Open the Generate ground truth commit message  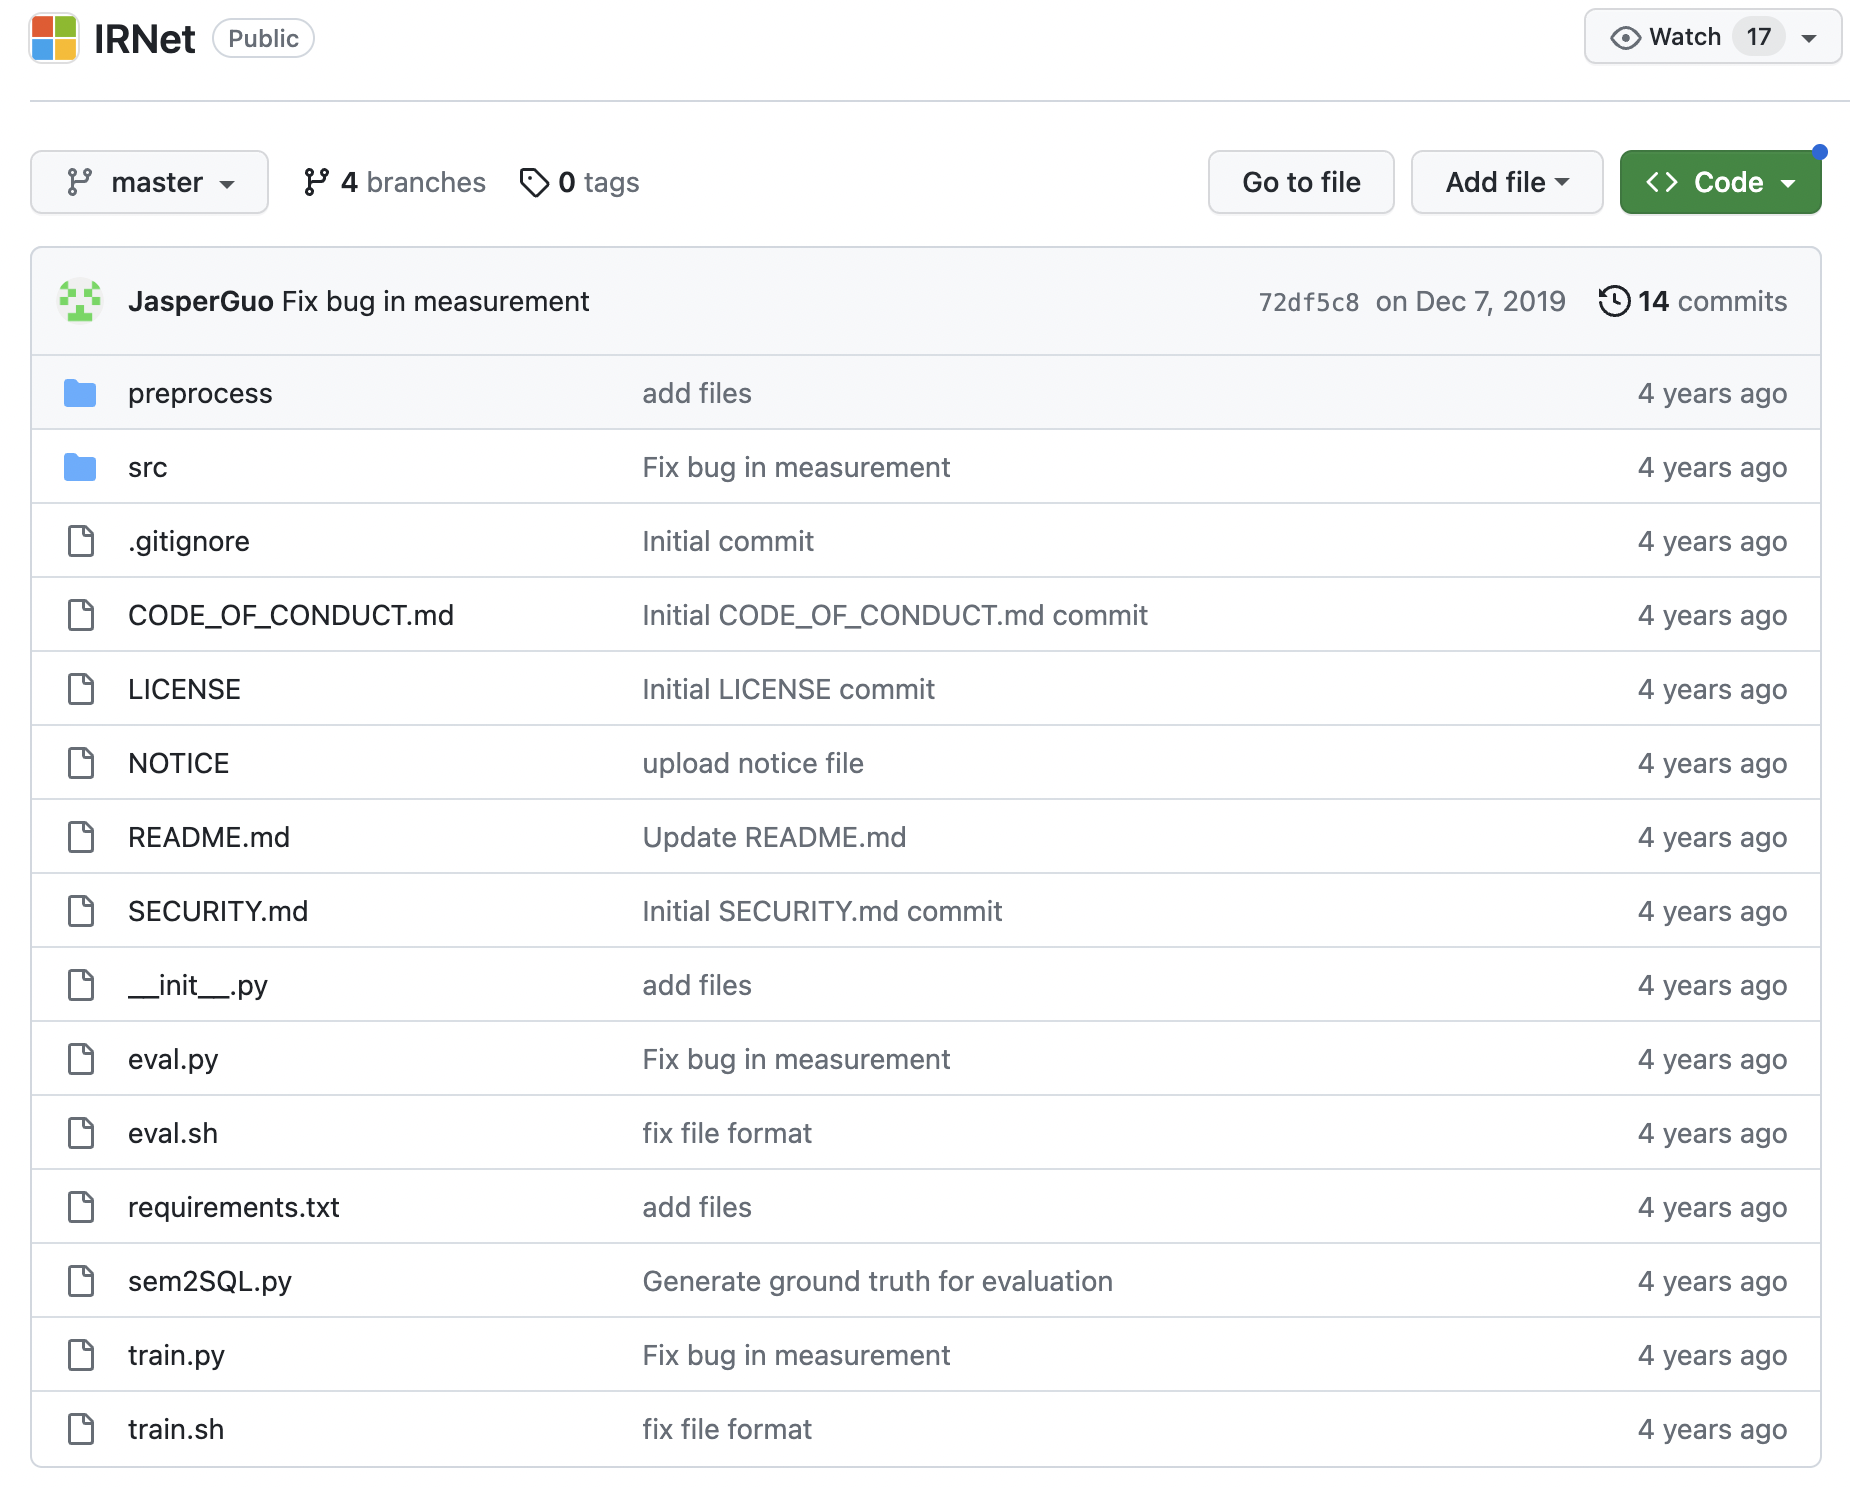(877, 1281)
